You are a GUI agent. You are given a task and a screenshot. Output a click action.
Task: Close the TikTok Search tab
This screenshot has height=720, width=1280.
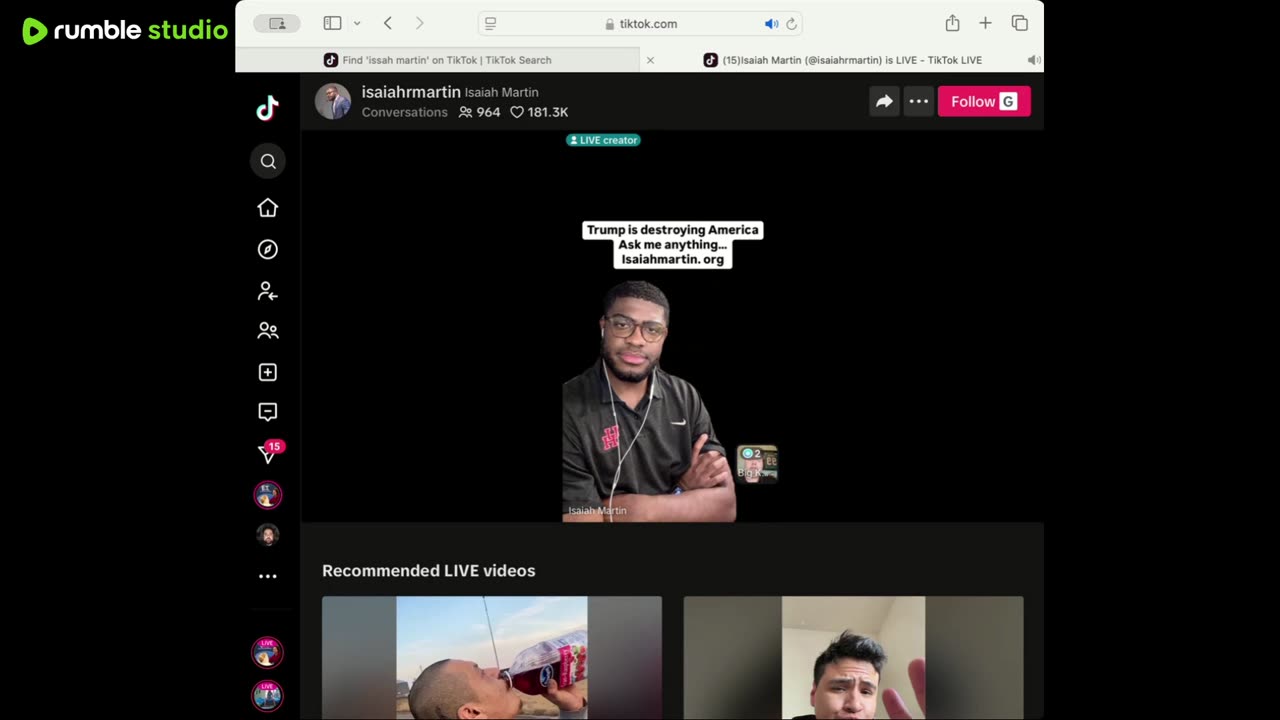click(650, 60)
